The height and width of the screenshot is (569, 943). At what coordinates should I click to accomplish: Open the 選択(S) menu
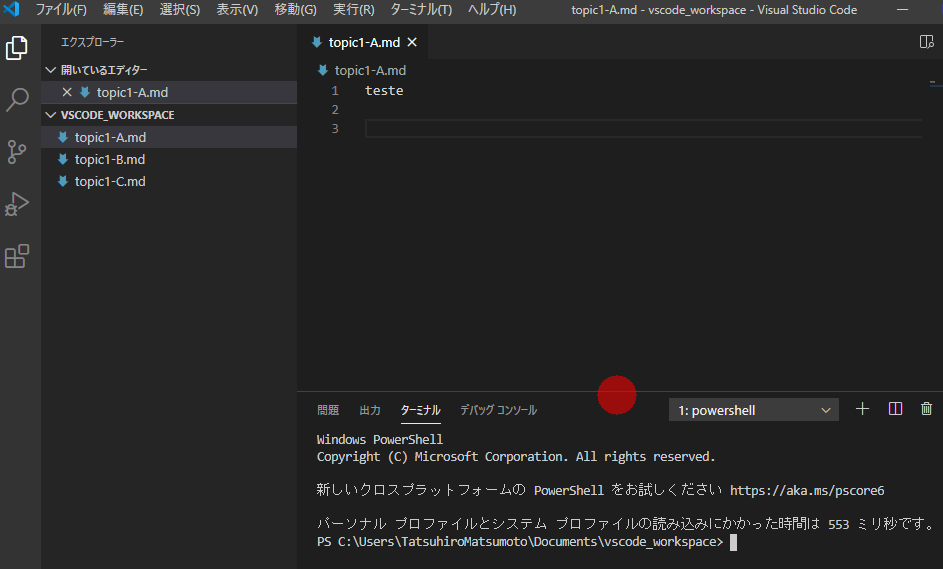(180, 10)
